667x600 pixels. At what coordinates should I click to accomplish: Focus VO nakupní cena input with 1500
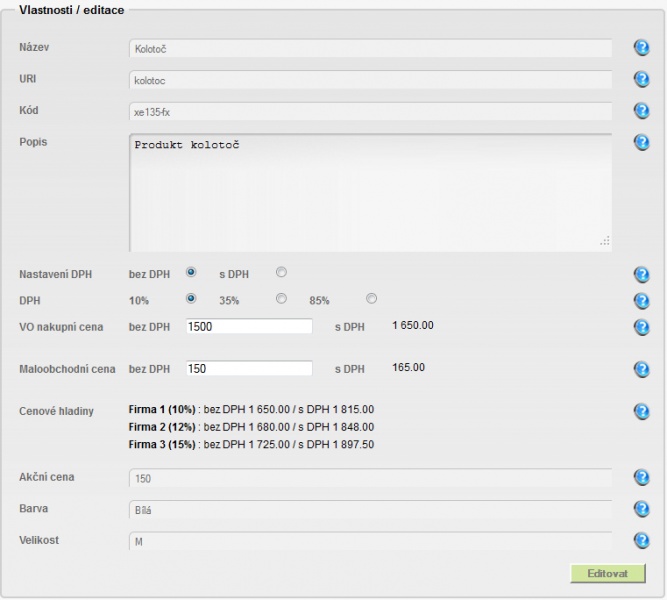(x=249, y=326)
